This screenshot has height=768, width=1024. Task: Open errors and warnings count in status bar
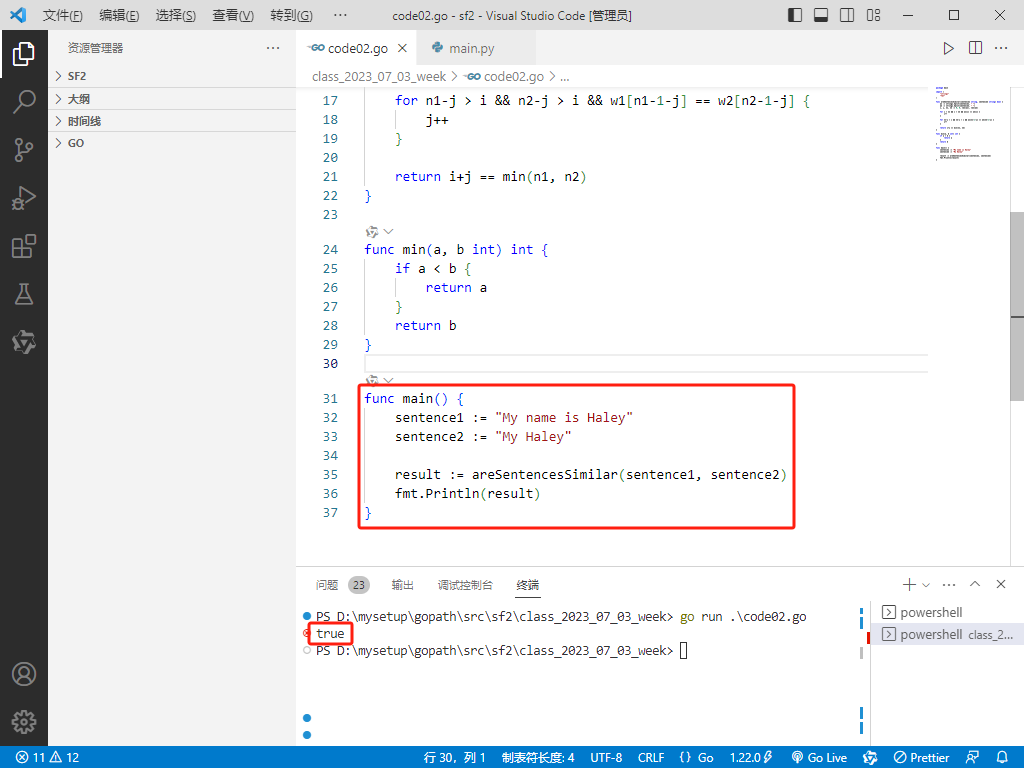(x=47, y=757)
